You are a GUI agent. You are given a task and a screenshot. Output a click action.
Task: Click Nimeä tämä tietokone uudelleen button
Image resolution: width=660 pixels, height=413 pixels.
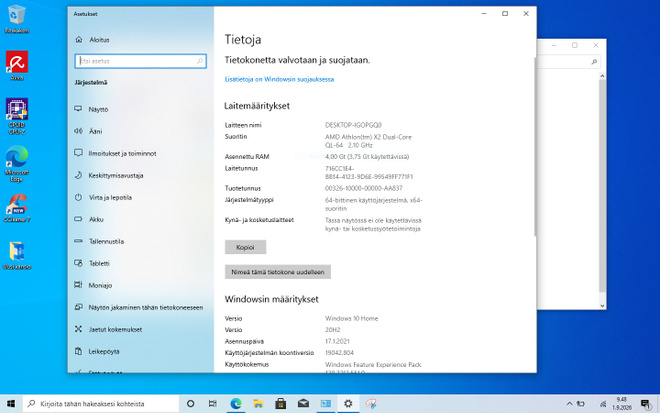click(x=278, y=272)
